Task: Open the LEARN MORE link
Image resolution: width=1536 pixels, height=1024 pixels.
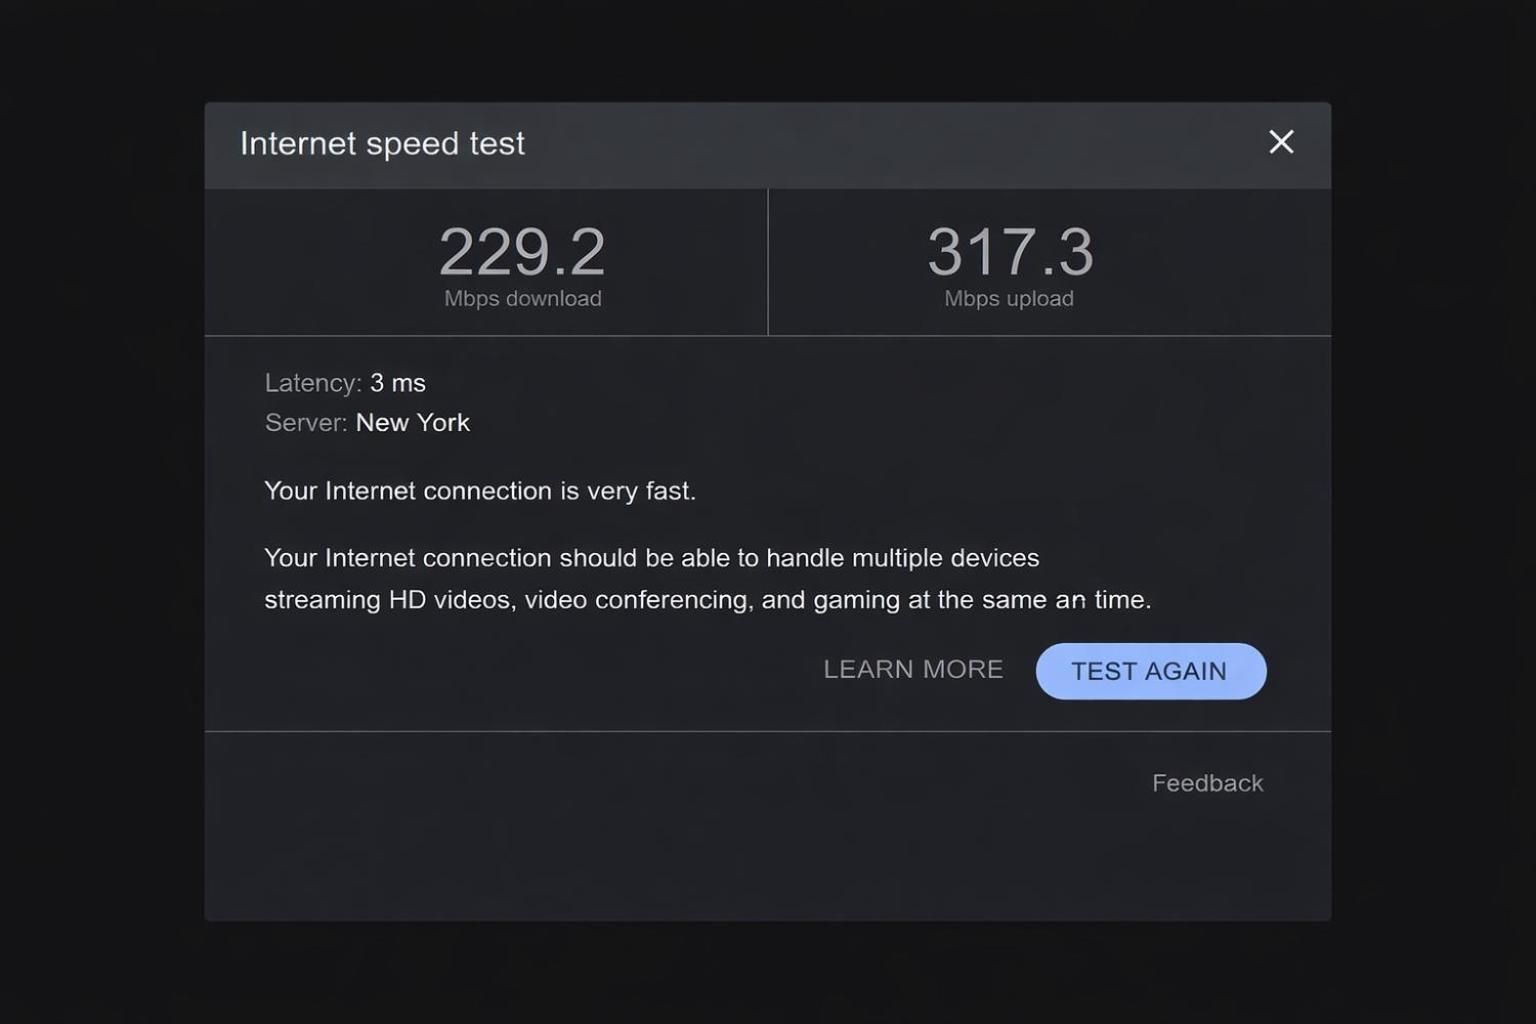Action: point(913,669)
